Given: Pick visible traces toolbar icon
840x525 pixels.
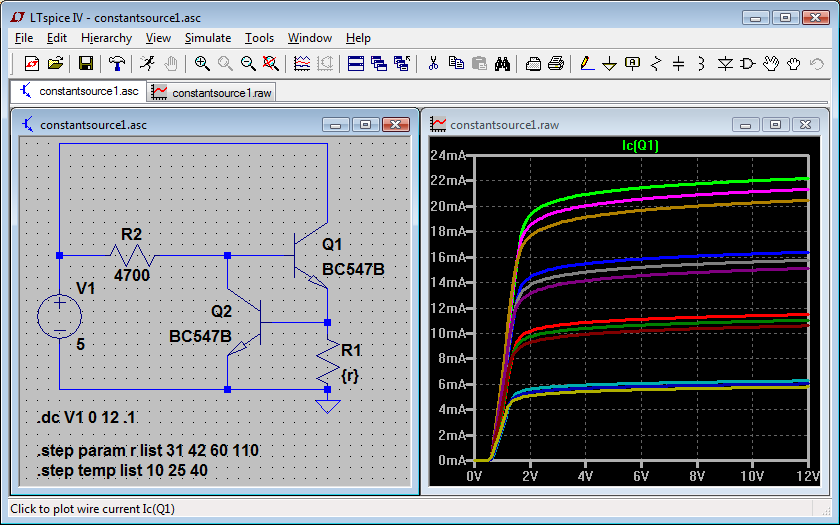Looking at the screenshot, I should click(302, 64).
